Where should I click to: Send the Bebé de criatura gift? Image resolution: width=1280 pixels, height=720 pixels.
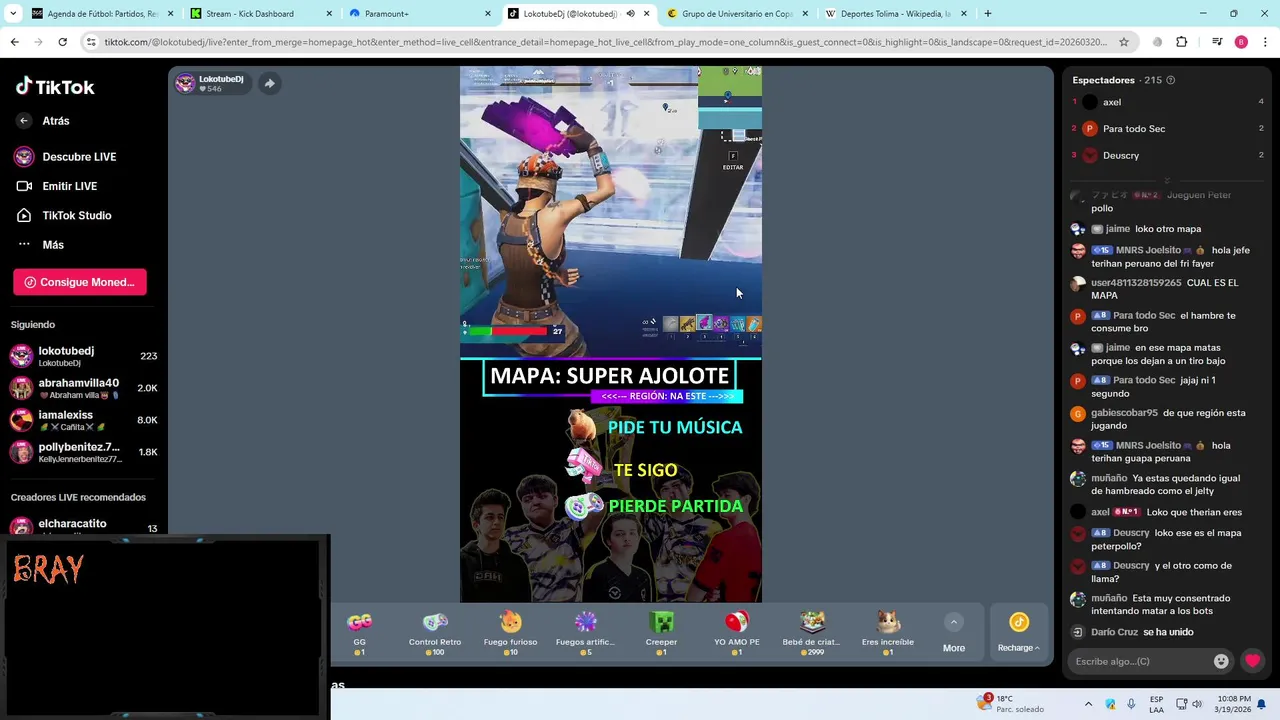coord(812,634)
